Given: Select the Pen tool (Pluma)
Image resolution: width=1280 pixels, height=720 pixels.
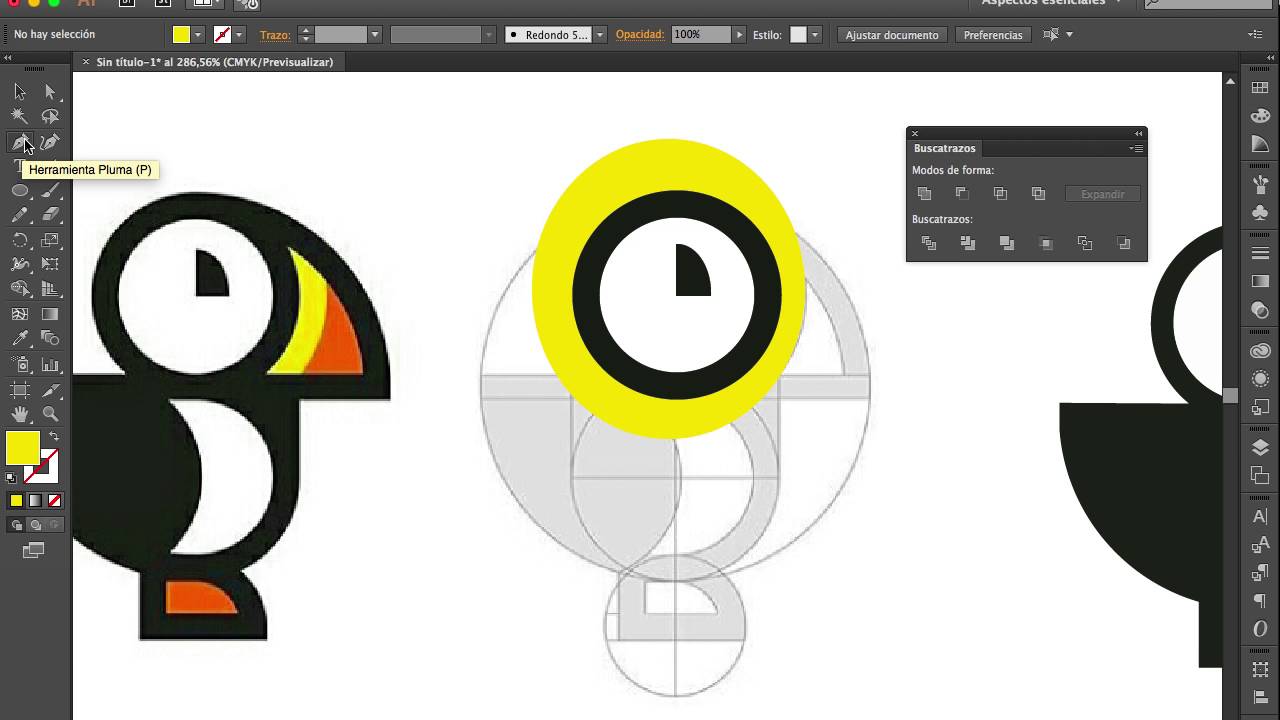Looking at the screenshot, I should (20, 141).
